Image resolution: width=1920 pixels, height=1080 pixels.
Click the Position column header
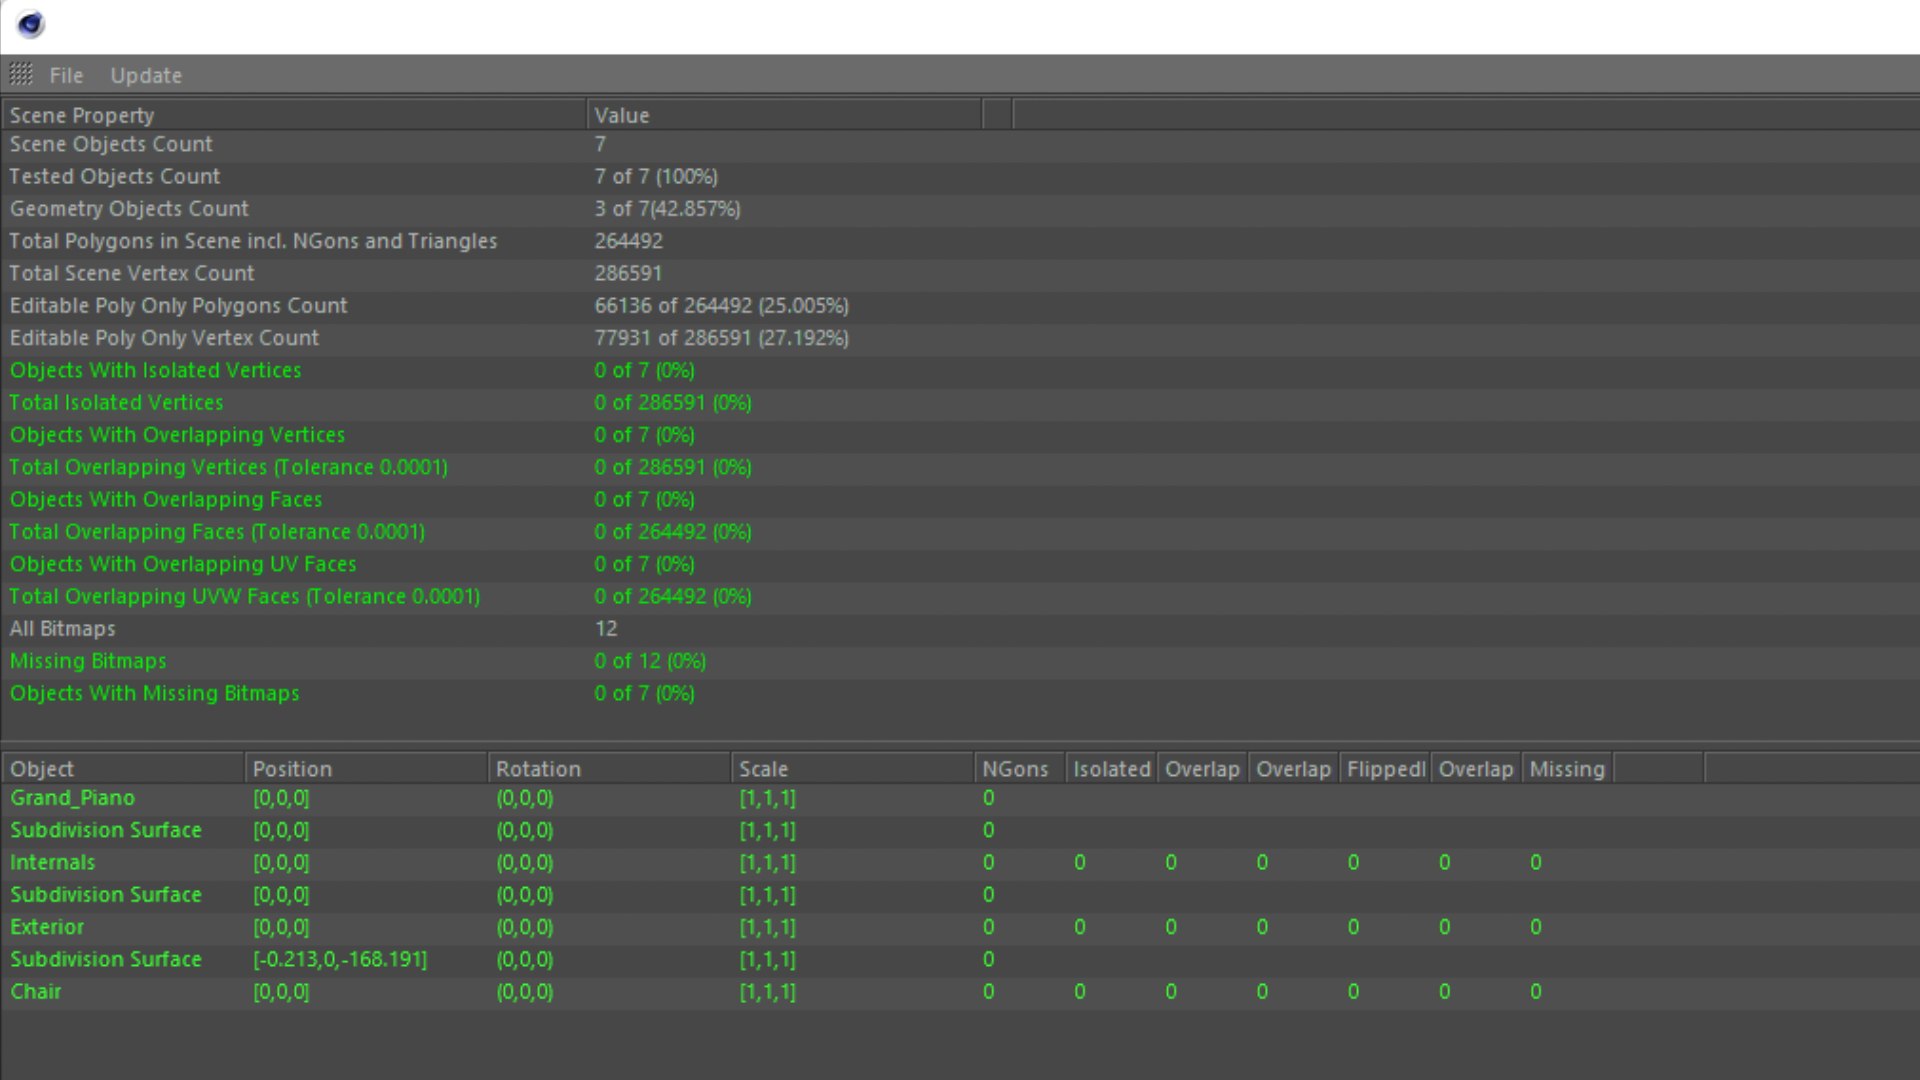[366, 769]
